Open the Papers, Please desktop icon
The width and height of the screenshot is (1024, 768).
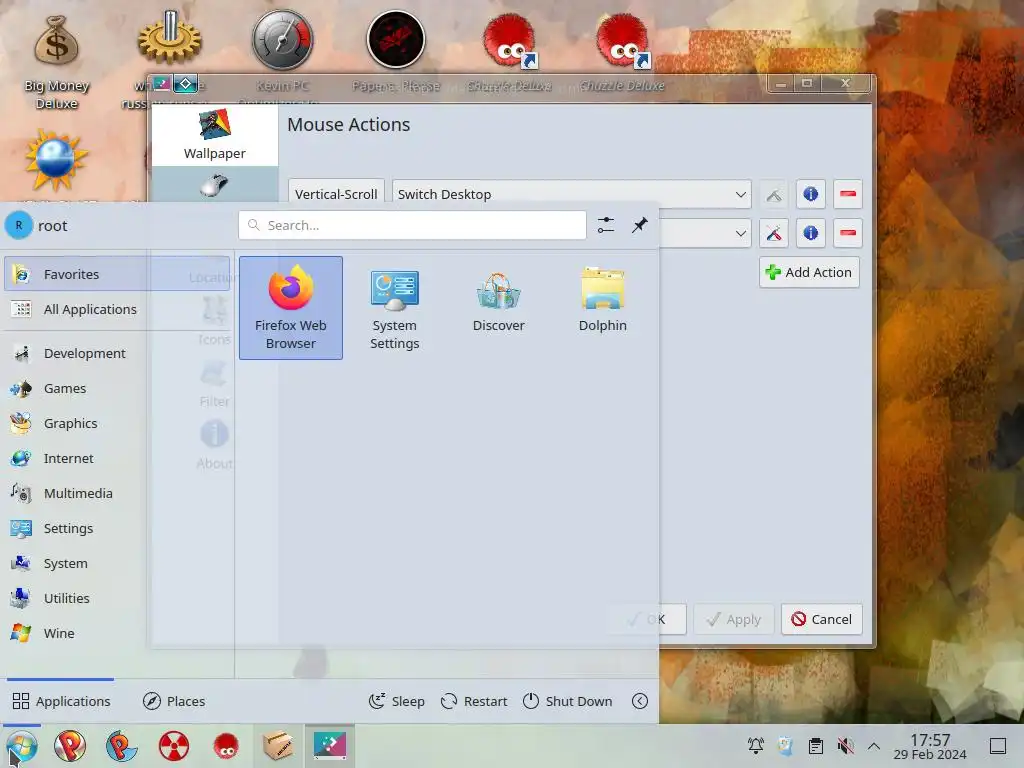[x=396, y=39]
